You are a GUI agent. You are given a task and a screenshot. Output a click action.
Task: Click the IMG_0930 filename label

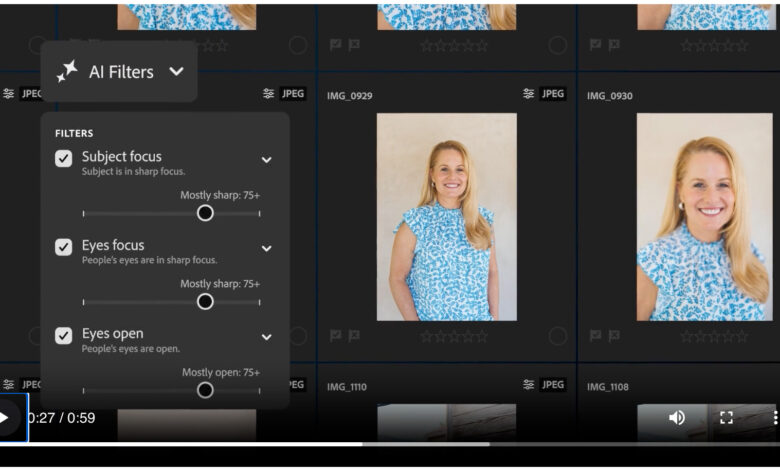610,96
